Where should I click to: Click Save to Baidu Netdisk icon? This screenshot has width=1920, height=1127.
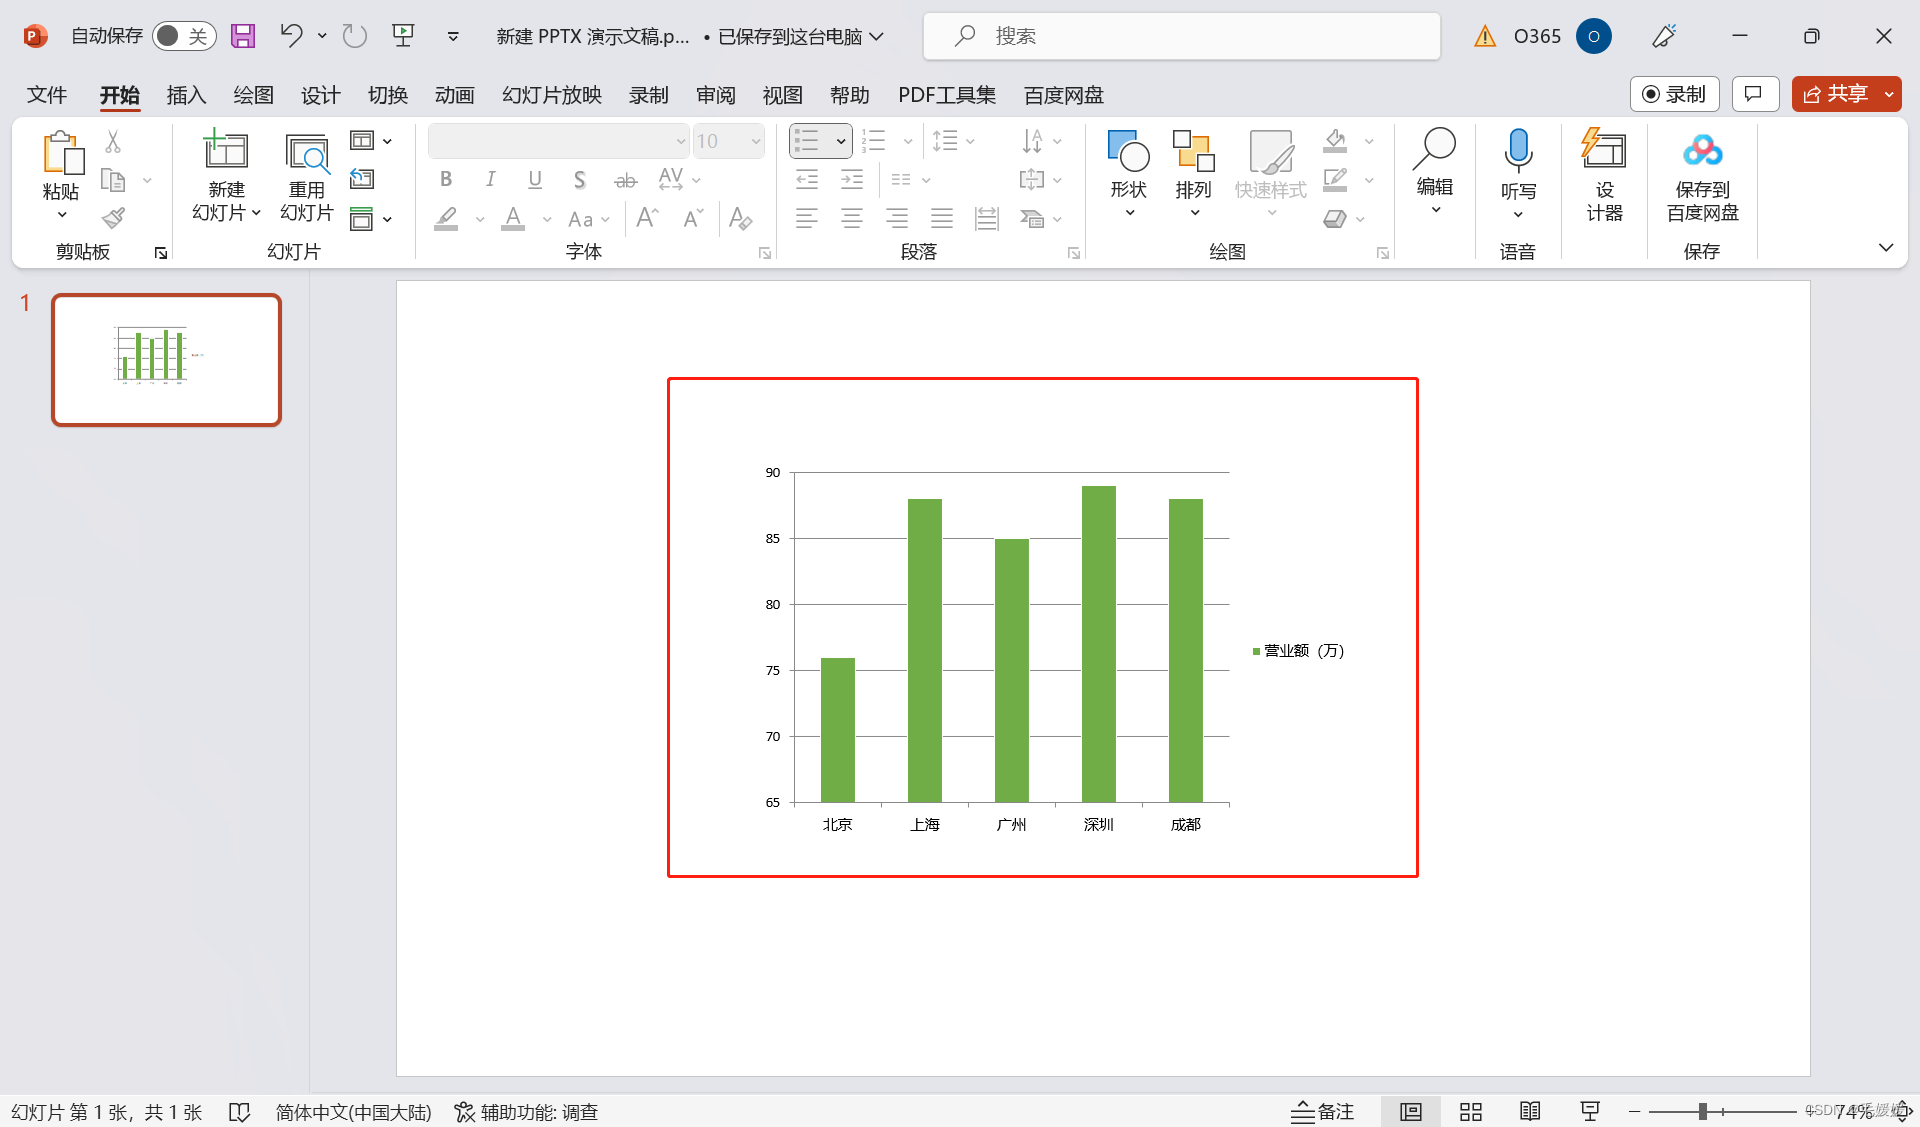(x=1702, y=150)
